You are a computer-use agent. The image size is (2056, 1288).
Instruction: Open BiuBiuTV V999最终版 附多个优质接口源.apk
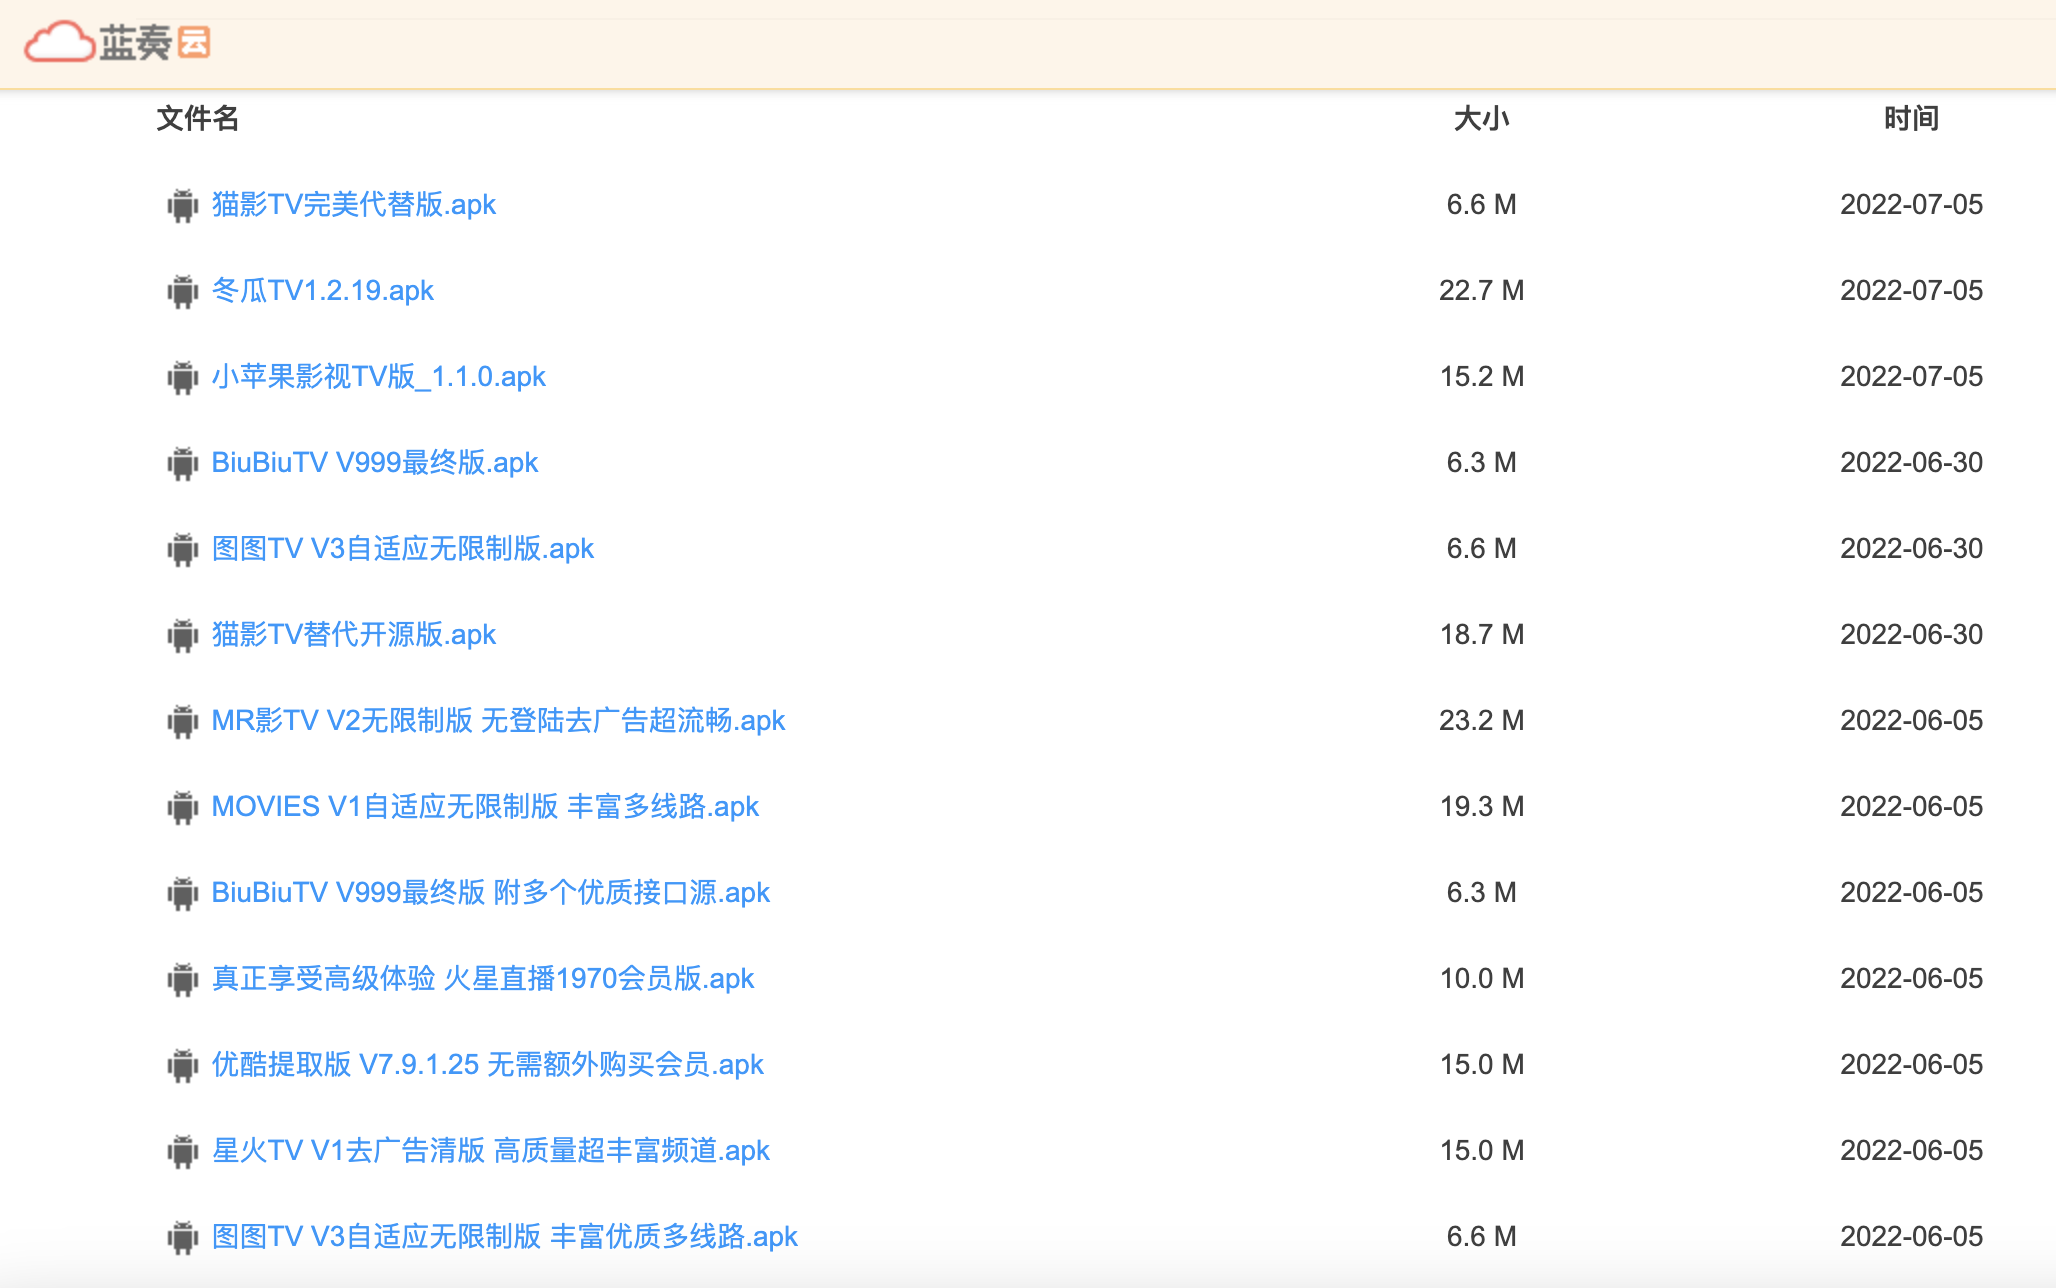point(491,892)
